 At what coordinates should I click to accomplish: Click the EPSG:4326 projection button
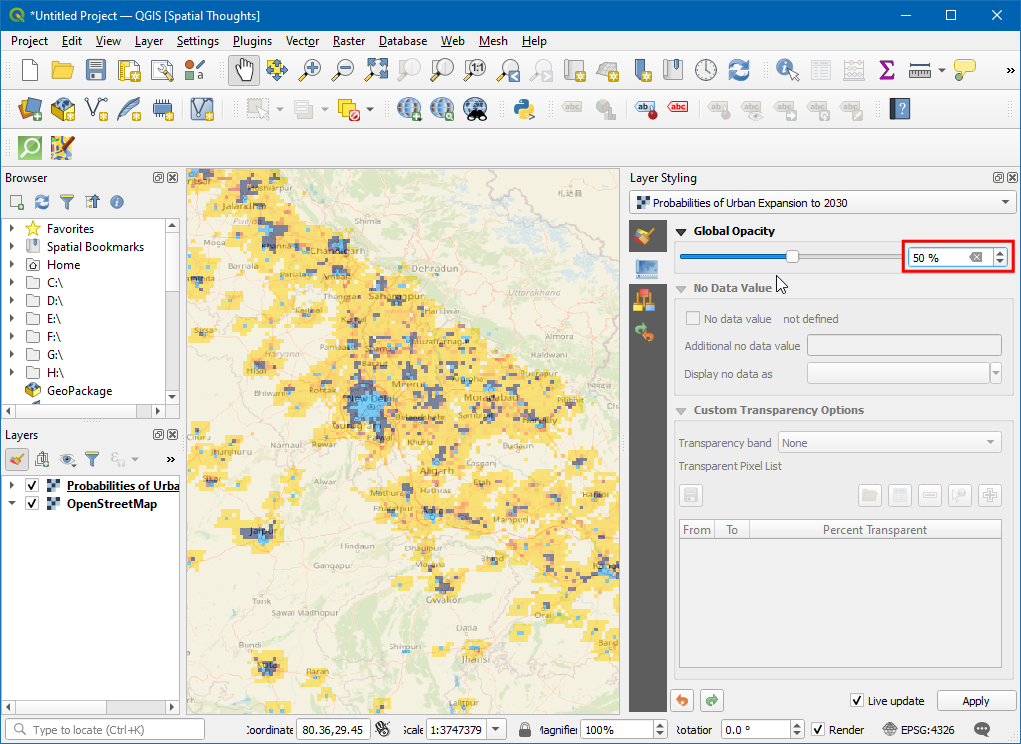920,730
